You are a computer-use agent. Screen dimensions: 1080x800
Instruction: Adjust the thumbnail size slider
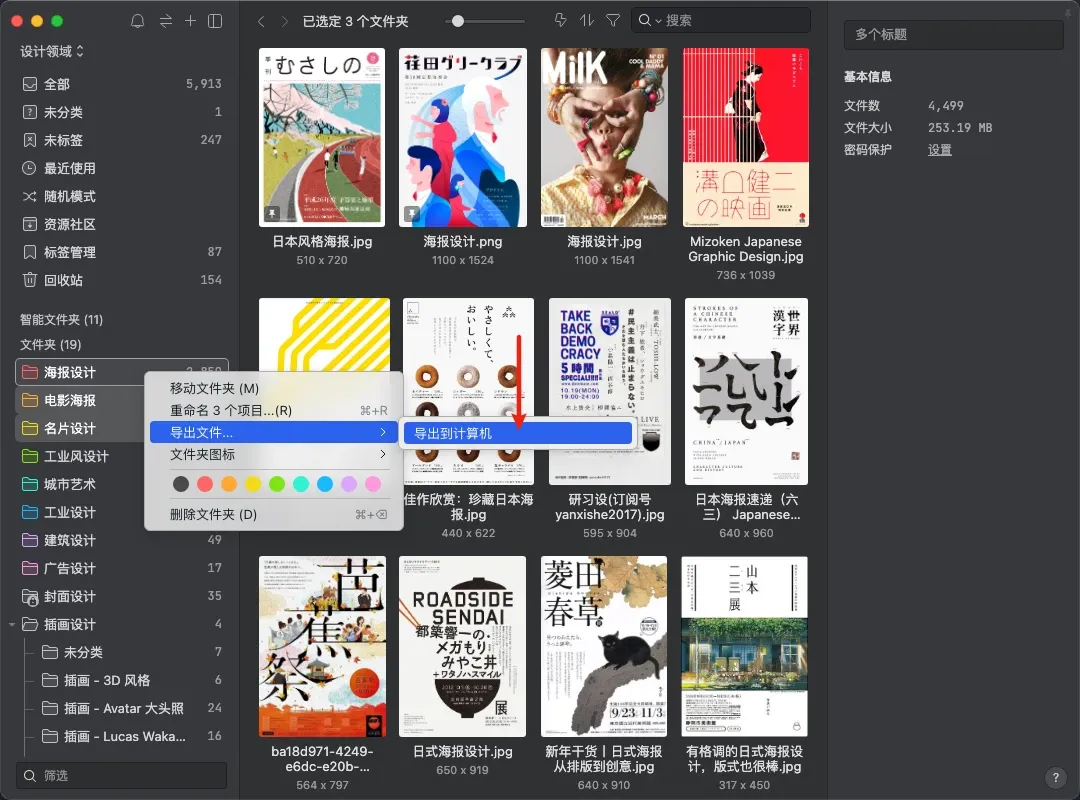coord(458,21)
